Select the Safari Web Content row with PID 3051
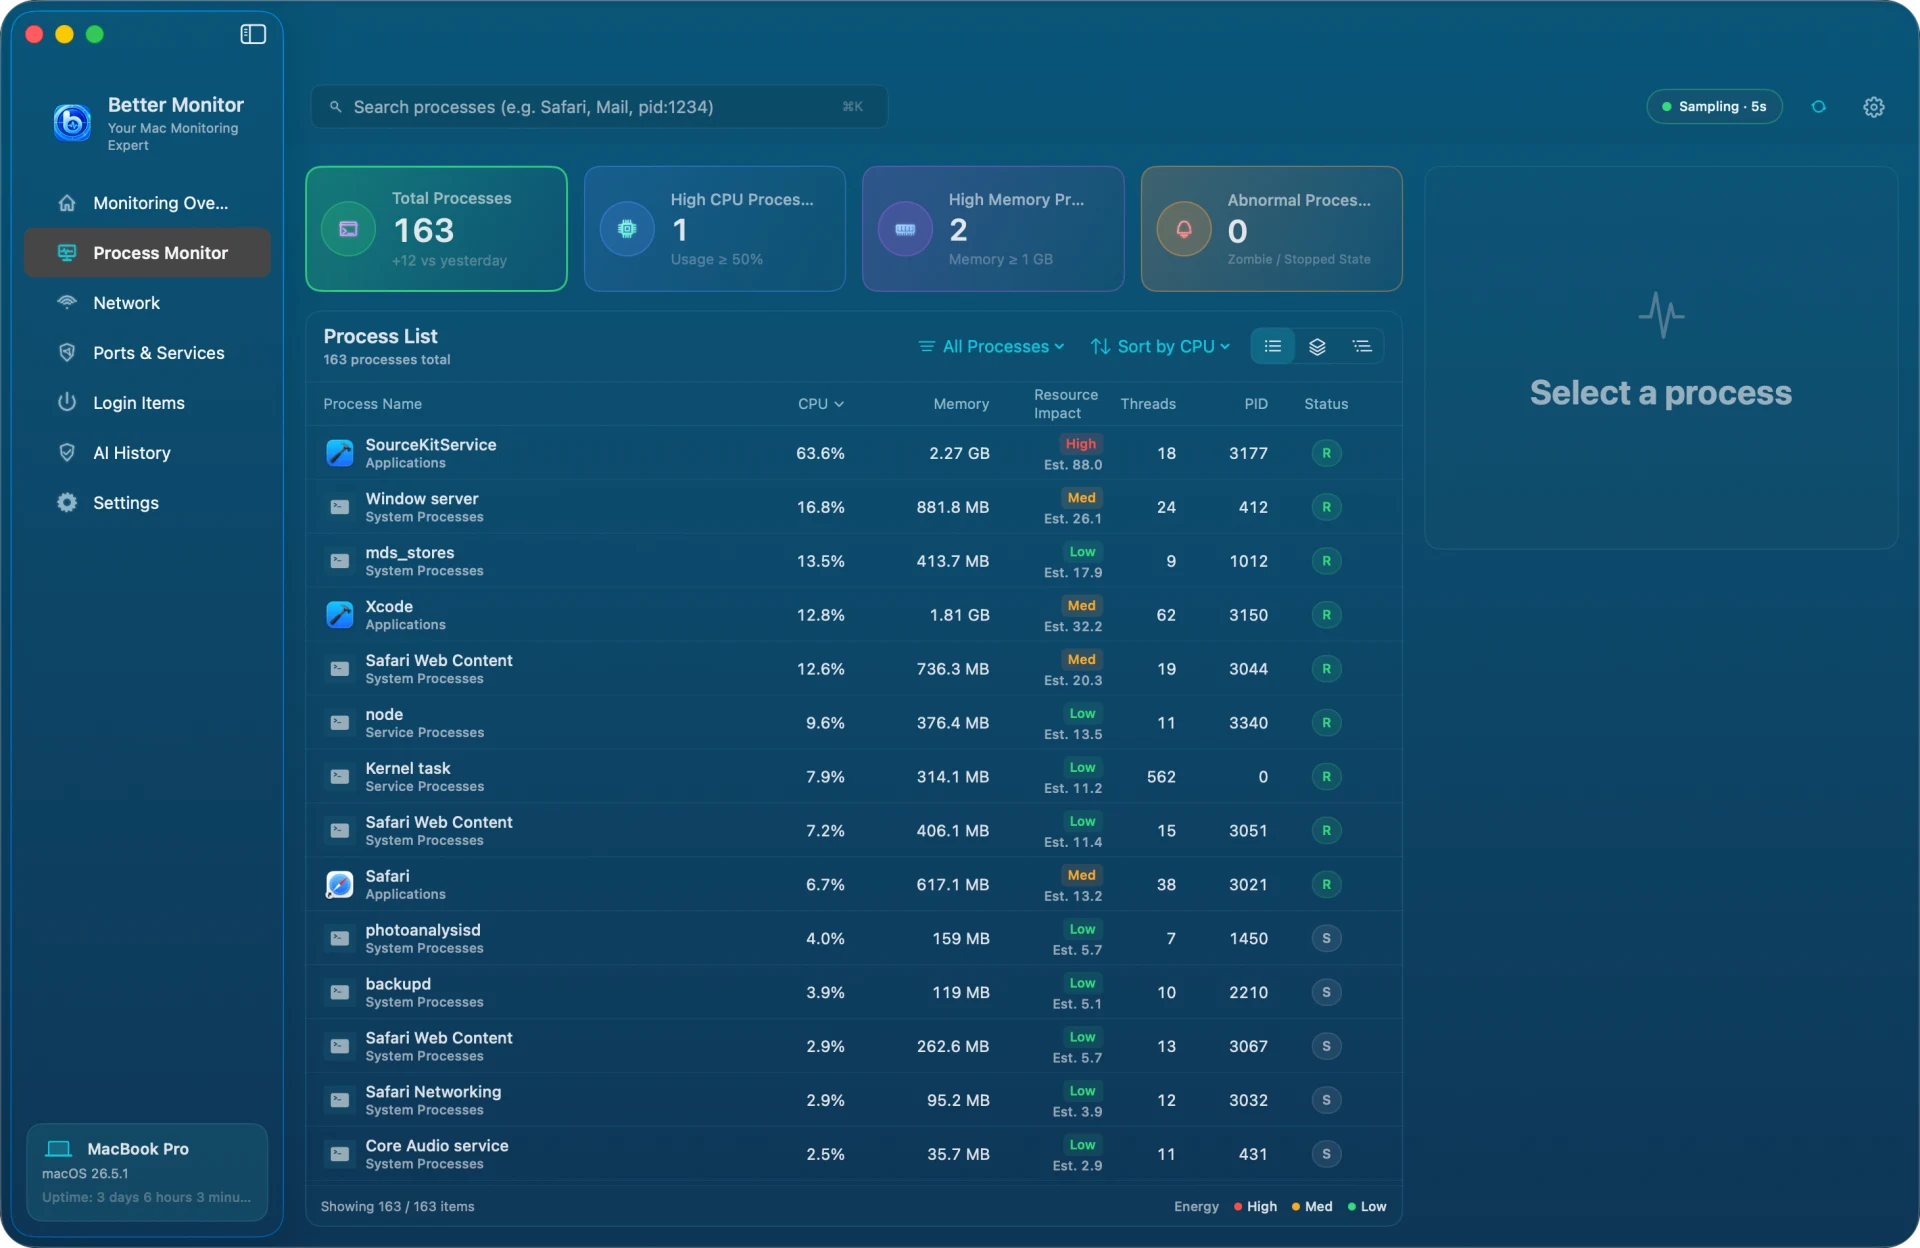This screenshot has width=1920, height=1248. 854,831
